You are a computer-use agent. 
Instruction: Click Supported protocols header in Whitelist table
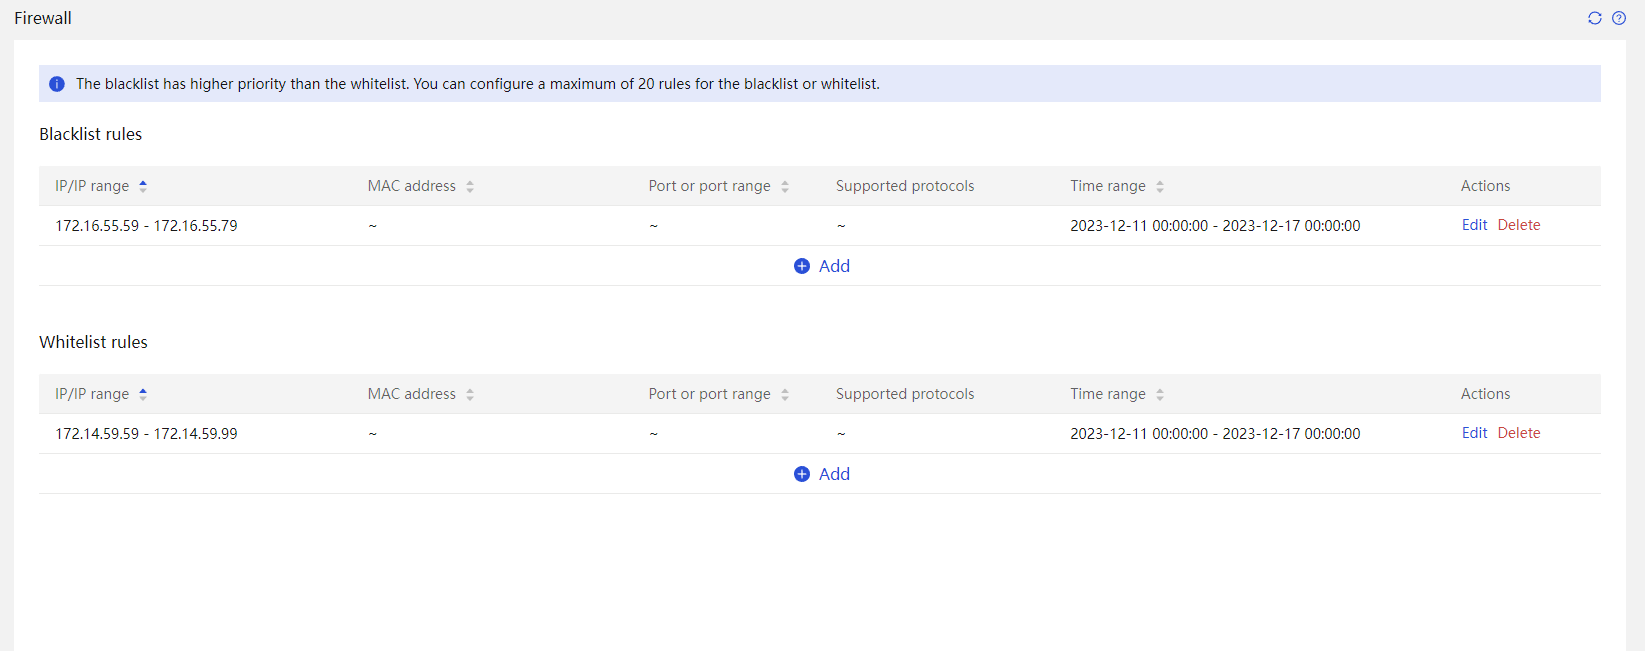click(905, 394)
